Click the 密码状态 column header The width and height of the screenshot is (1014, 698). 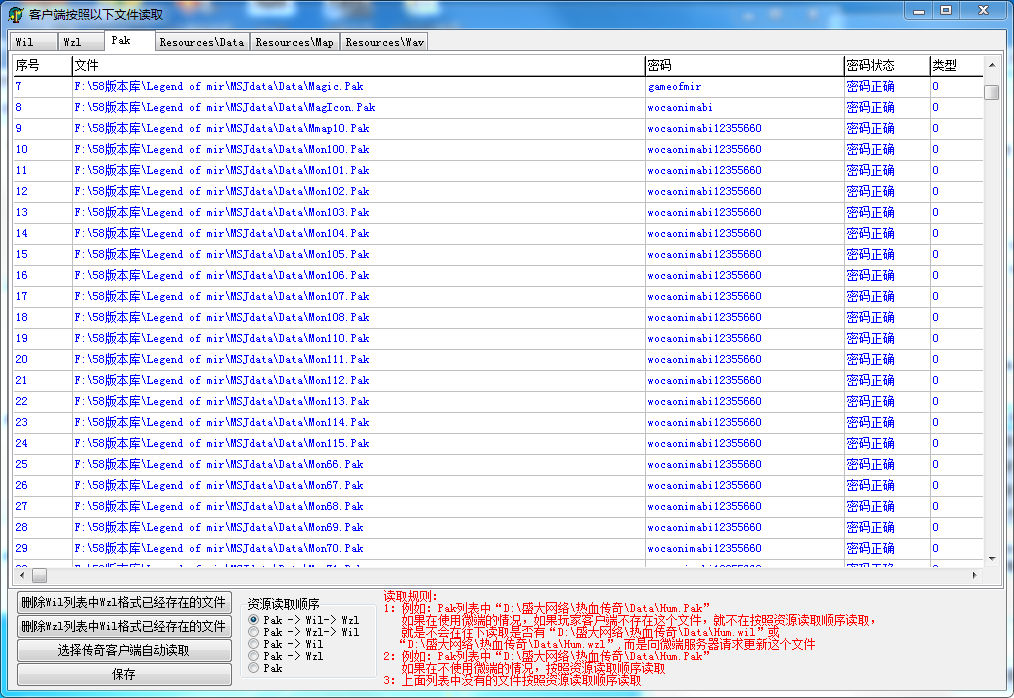[x=870, y=65]
